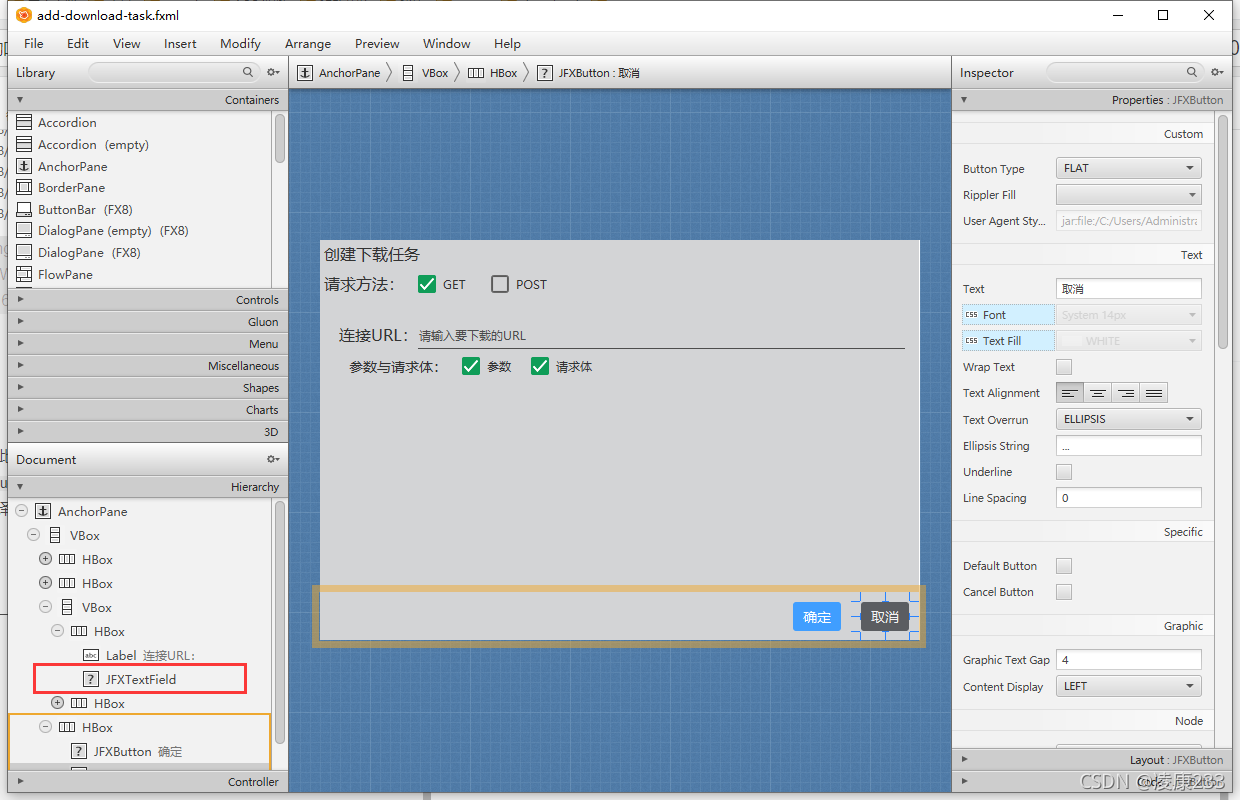Click JFXButton question icon in breadcrumb
1240x800 pixels.
pos(544,73)
